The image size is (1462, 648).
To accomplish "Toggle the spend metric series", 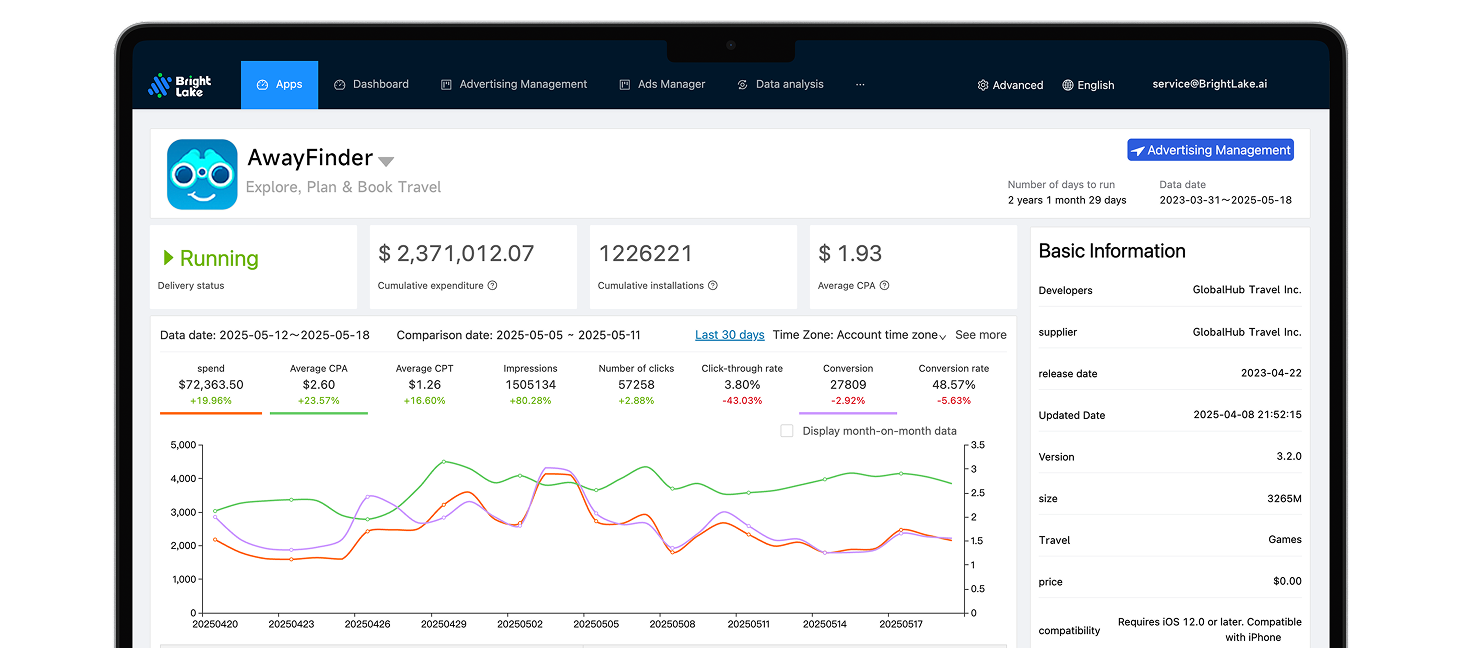I will (x=211, y=385).
